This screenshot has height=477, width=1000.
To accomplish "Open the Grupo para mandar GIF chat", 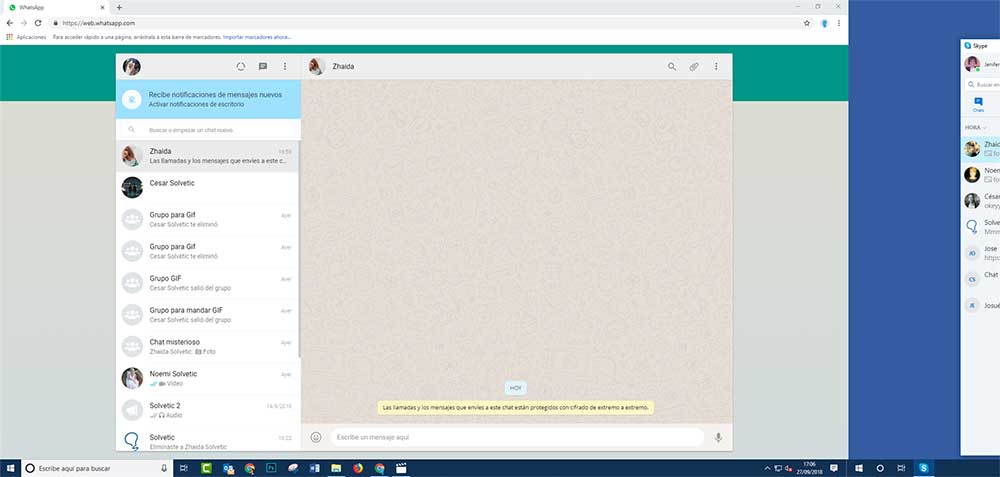I will pos(207,315).
